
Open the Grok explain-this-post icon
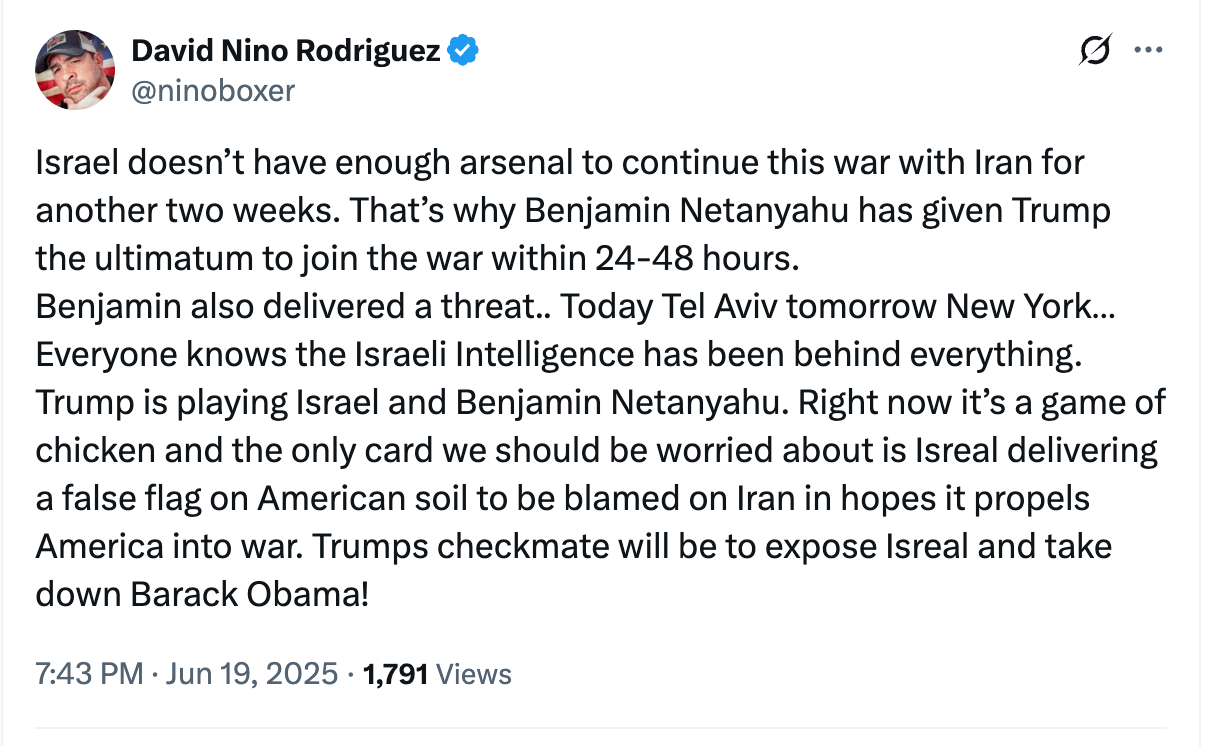(1096, 51)
